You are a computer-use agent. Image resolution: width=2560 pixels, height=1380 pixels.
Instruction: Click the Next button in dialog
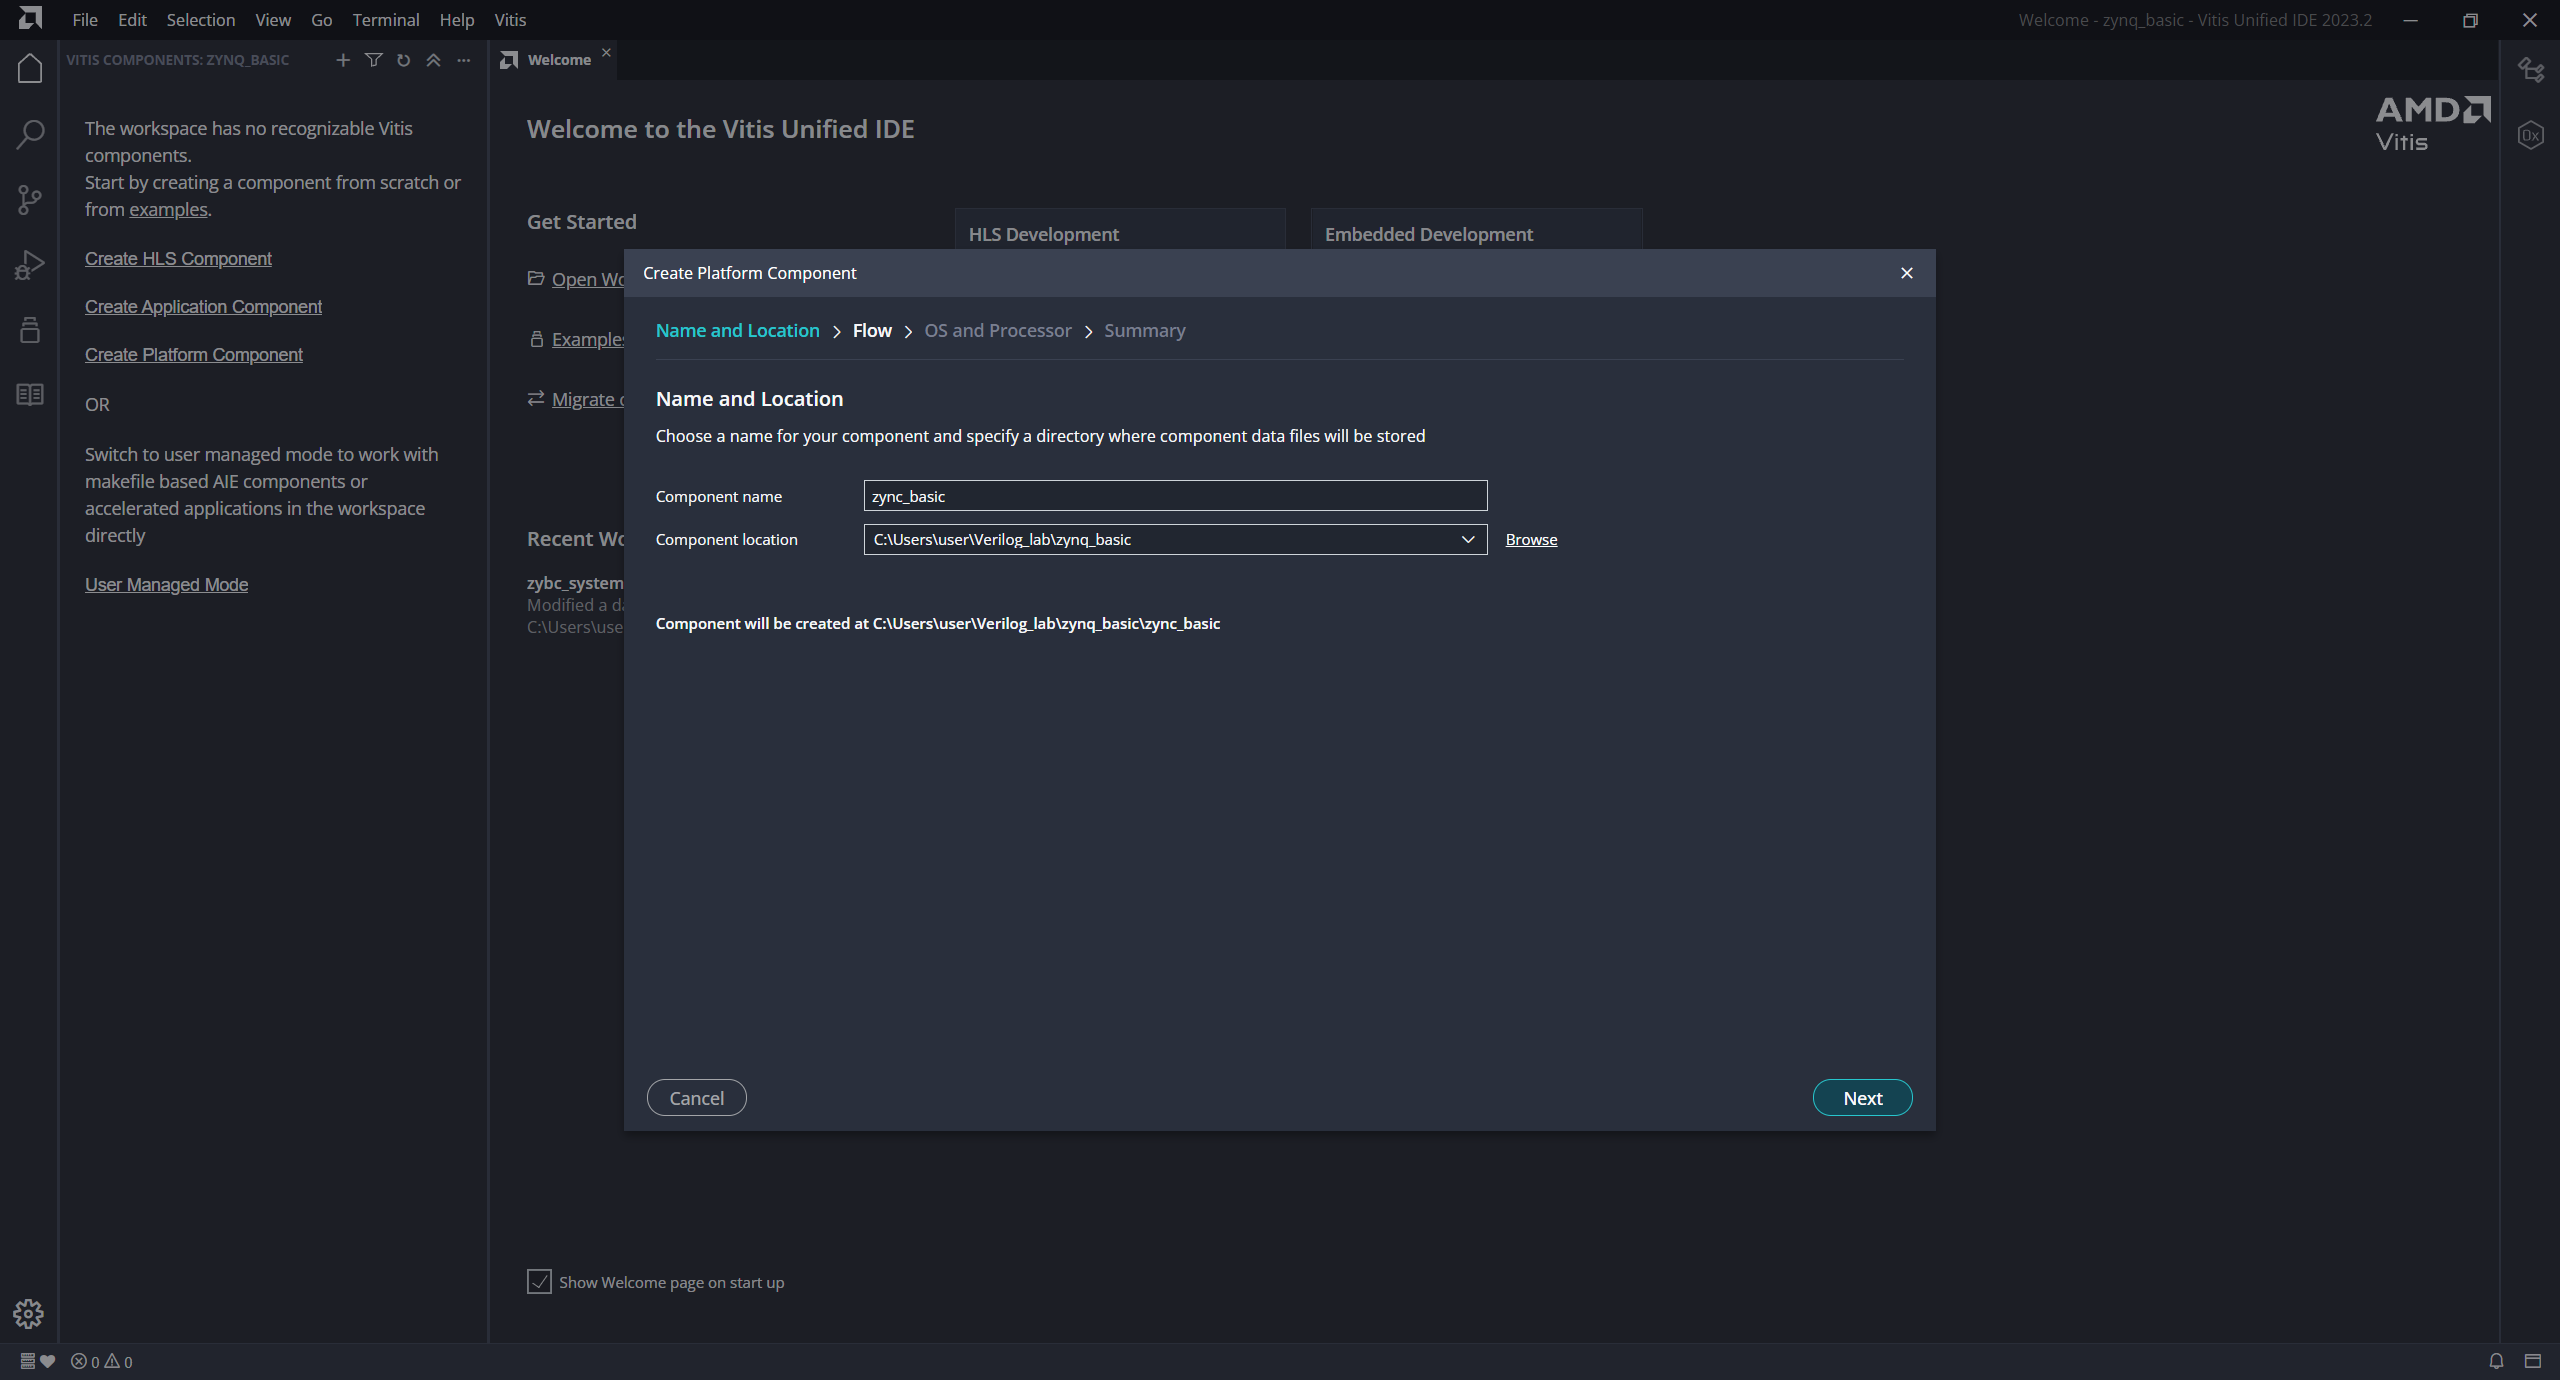(1861, 1098)
